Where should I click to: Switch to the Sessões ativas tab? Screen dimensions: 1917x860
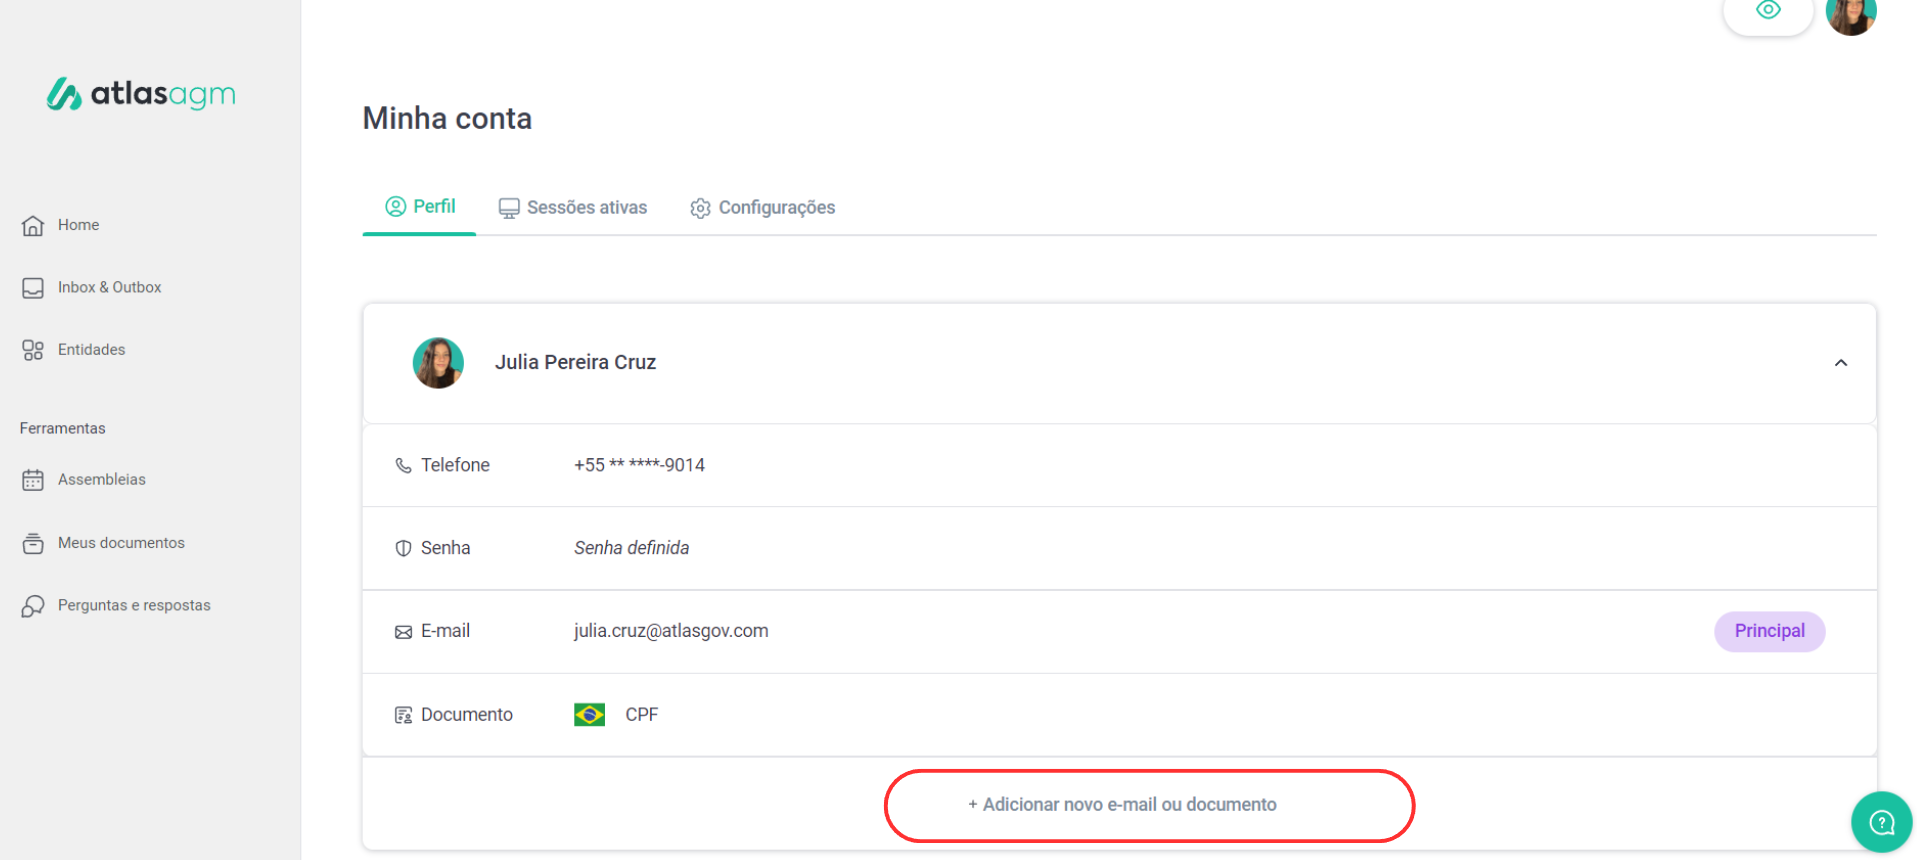(x=573, y=208)
